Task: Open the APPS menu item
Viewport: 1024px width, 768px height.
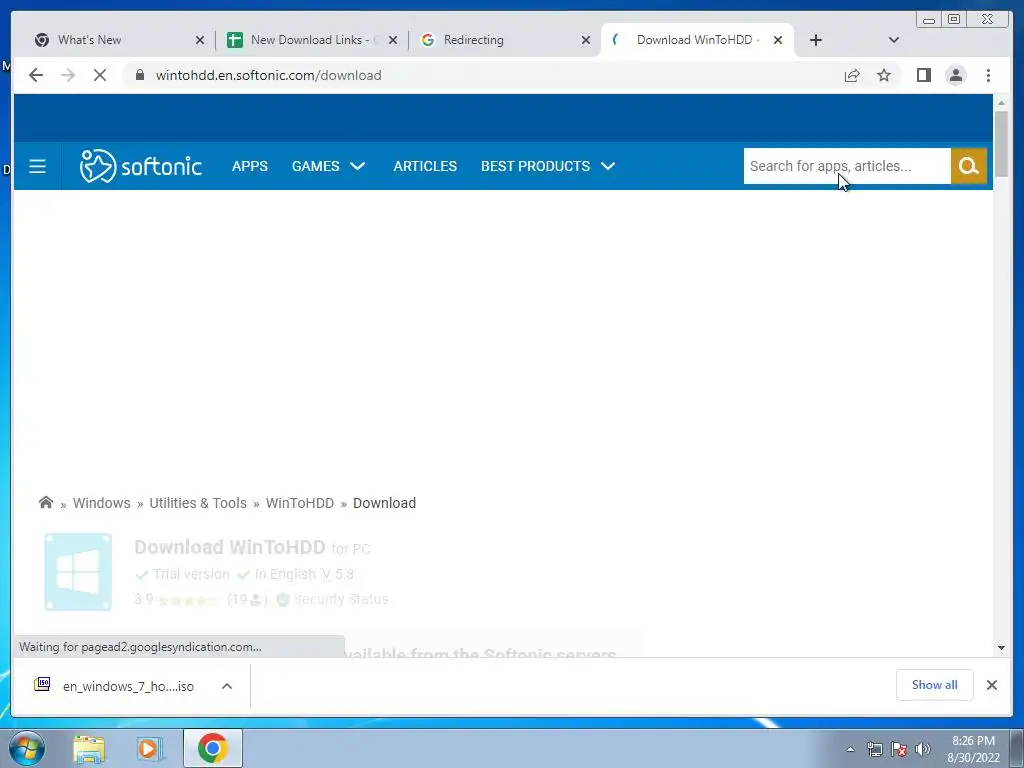Action: click(250, 166)
